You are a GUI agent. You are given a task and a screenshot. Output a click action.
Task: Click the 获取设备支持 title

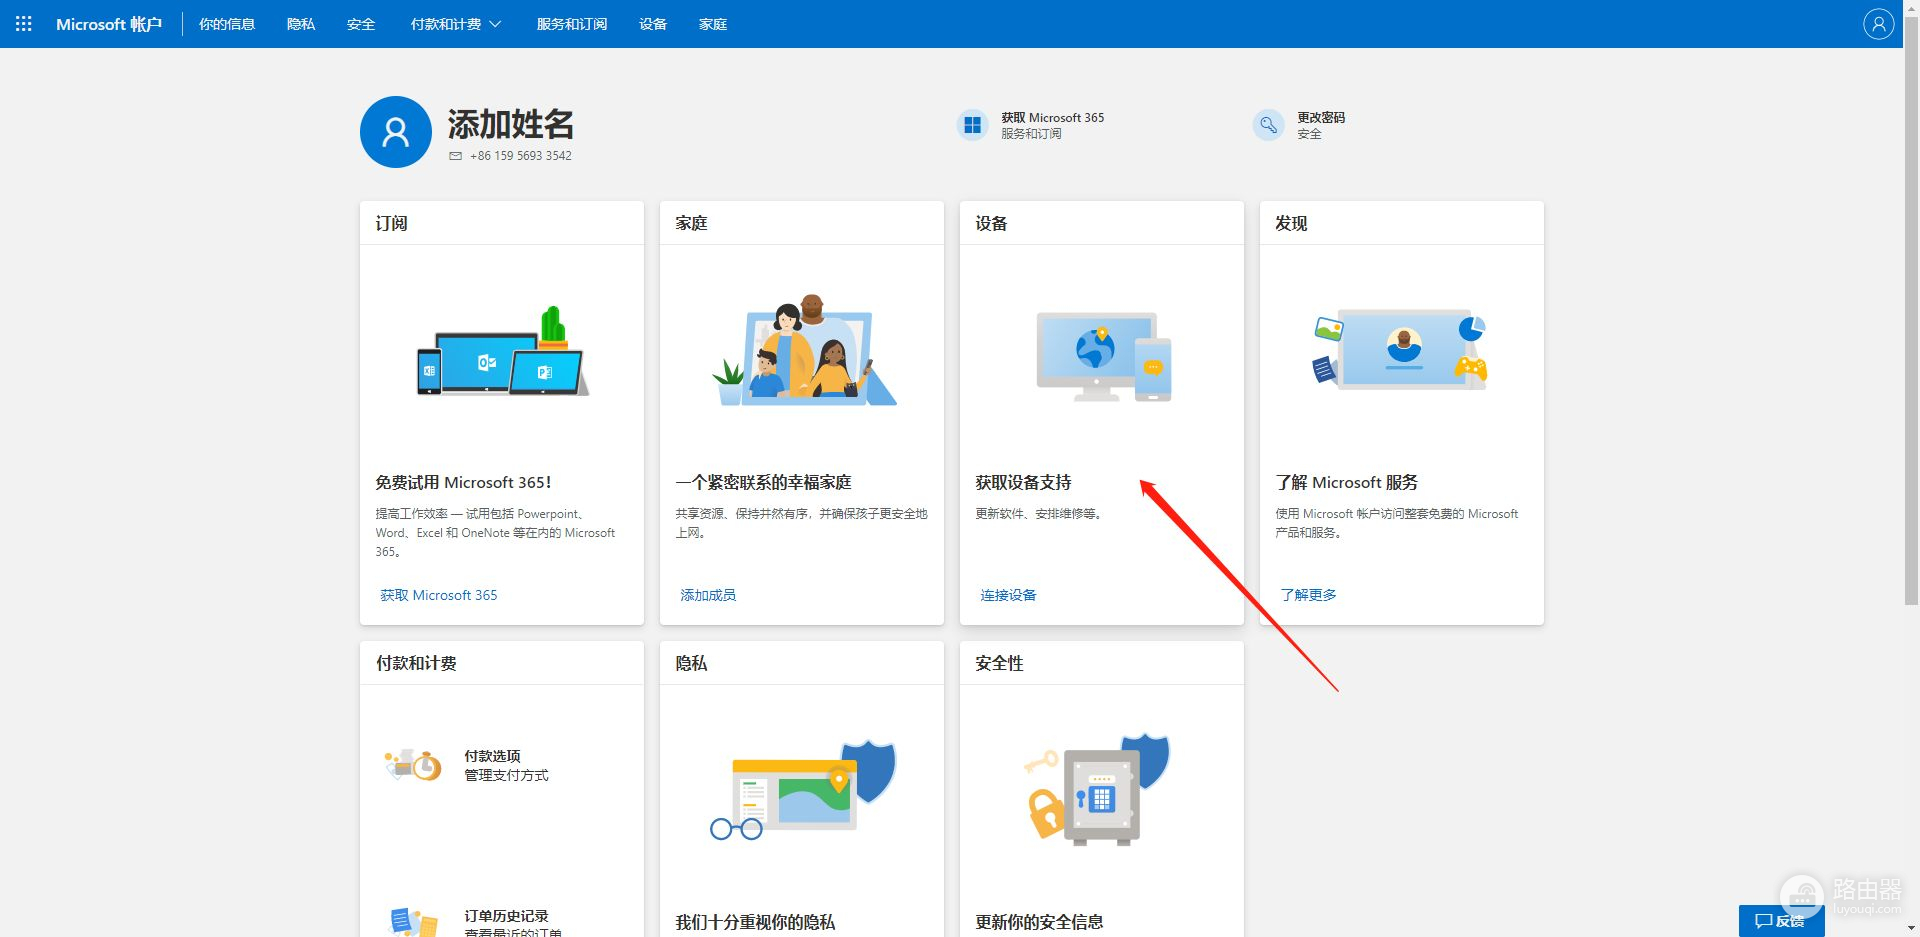click(x=1023, y=482)
